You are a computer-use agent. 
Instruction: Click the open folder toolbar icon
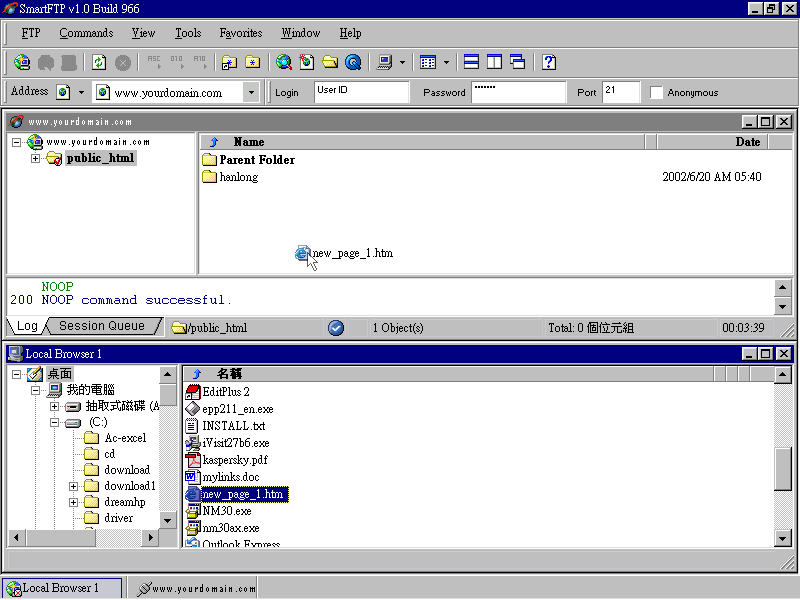[x=330, y=62]
